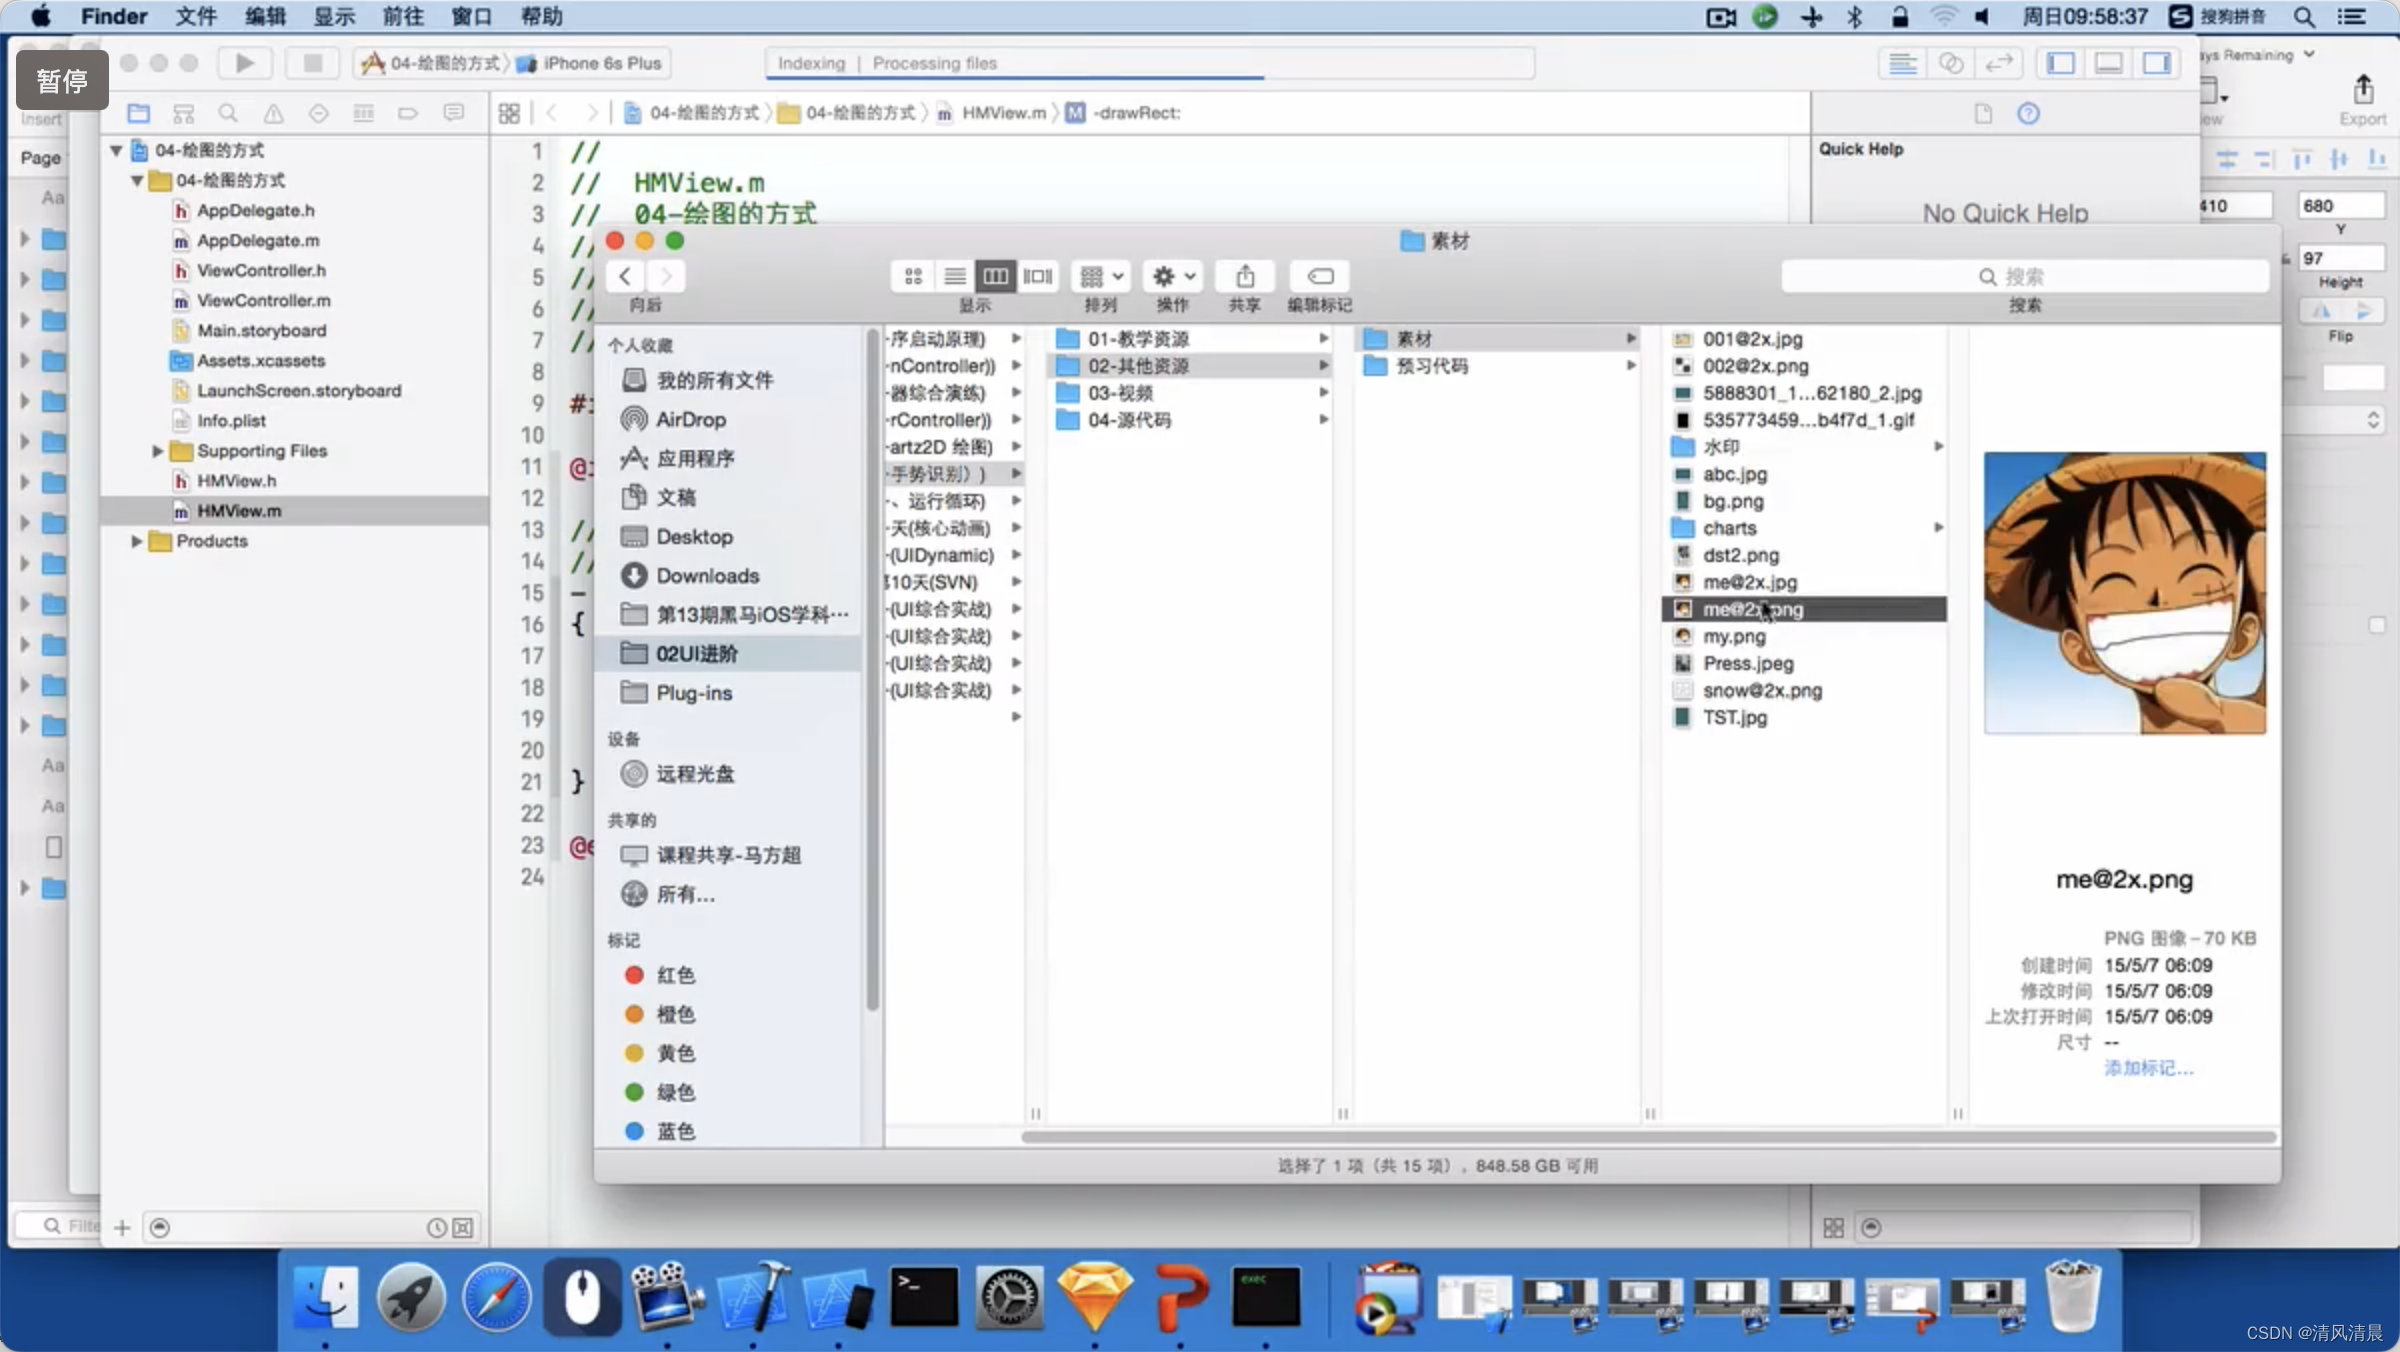Screen dimensions: 2400x1352
Task: Click the Xcode Run button
Action: point(244,63)
